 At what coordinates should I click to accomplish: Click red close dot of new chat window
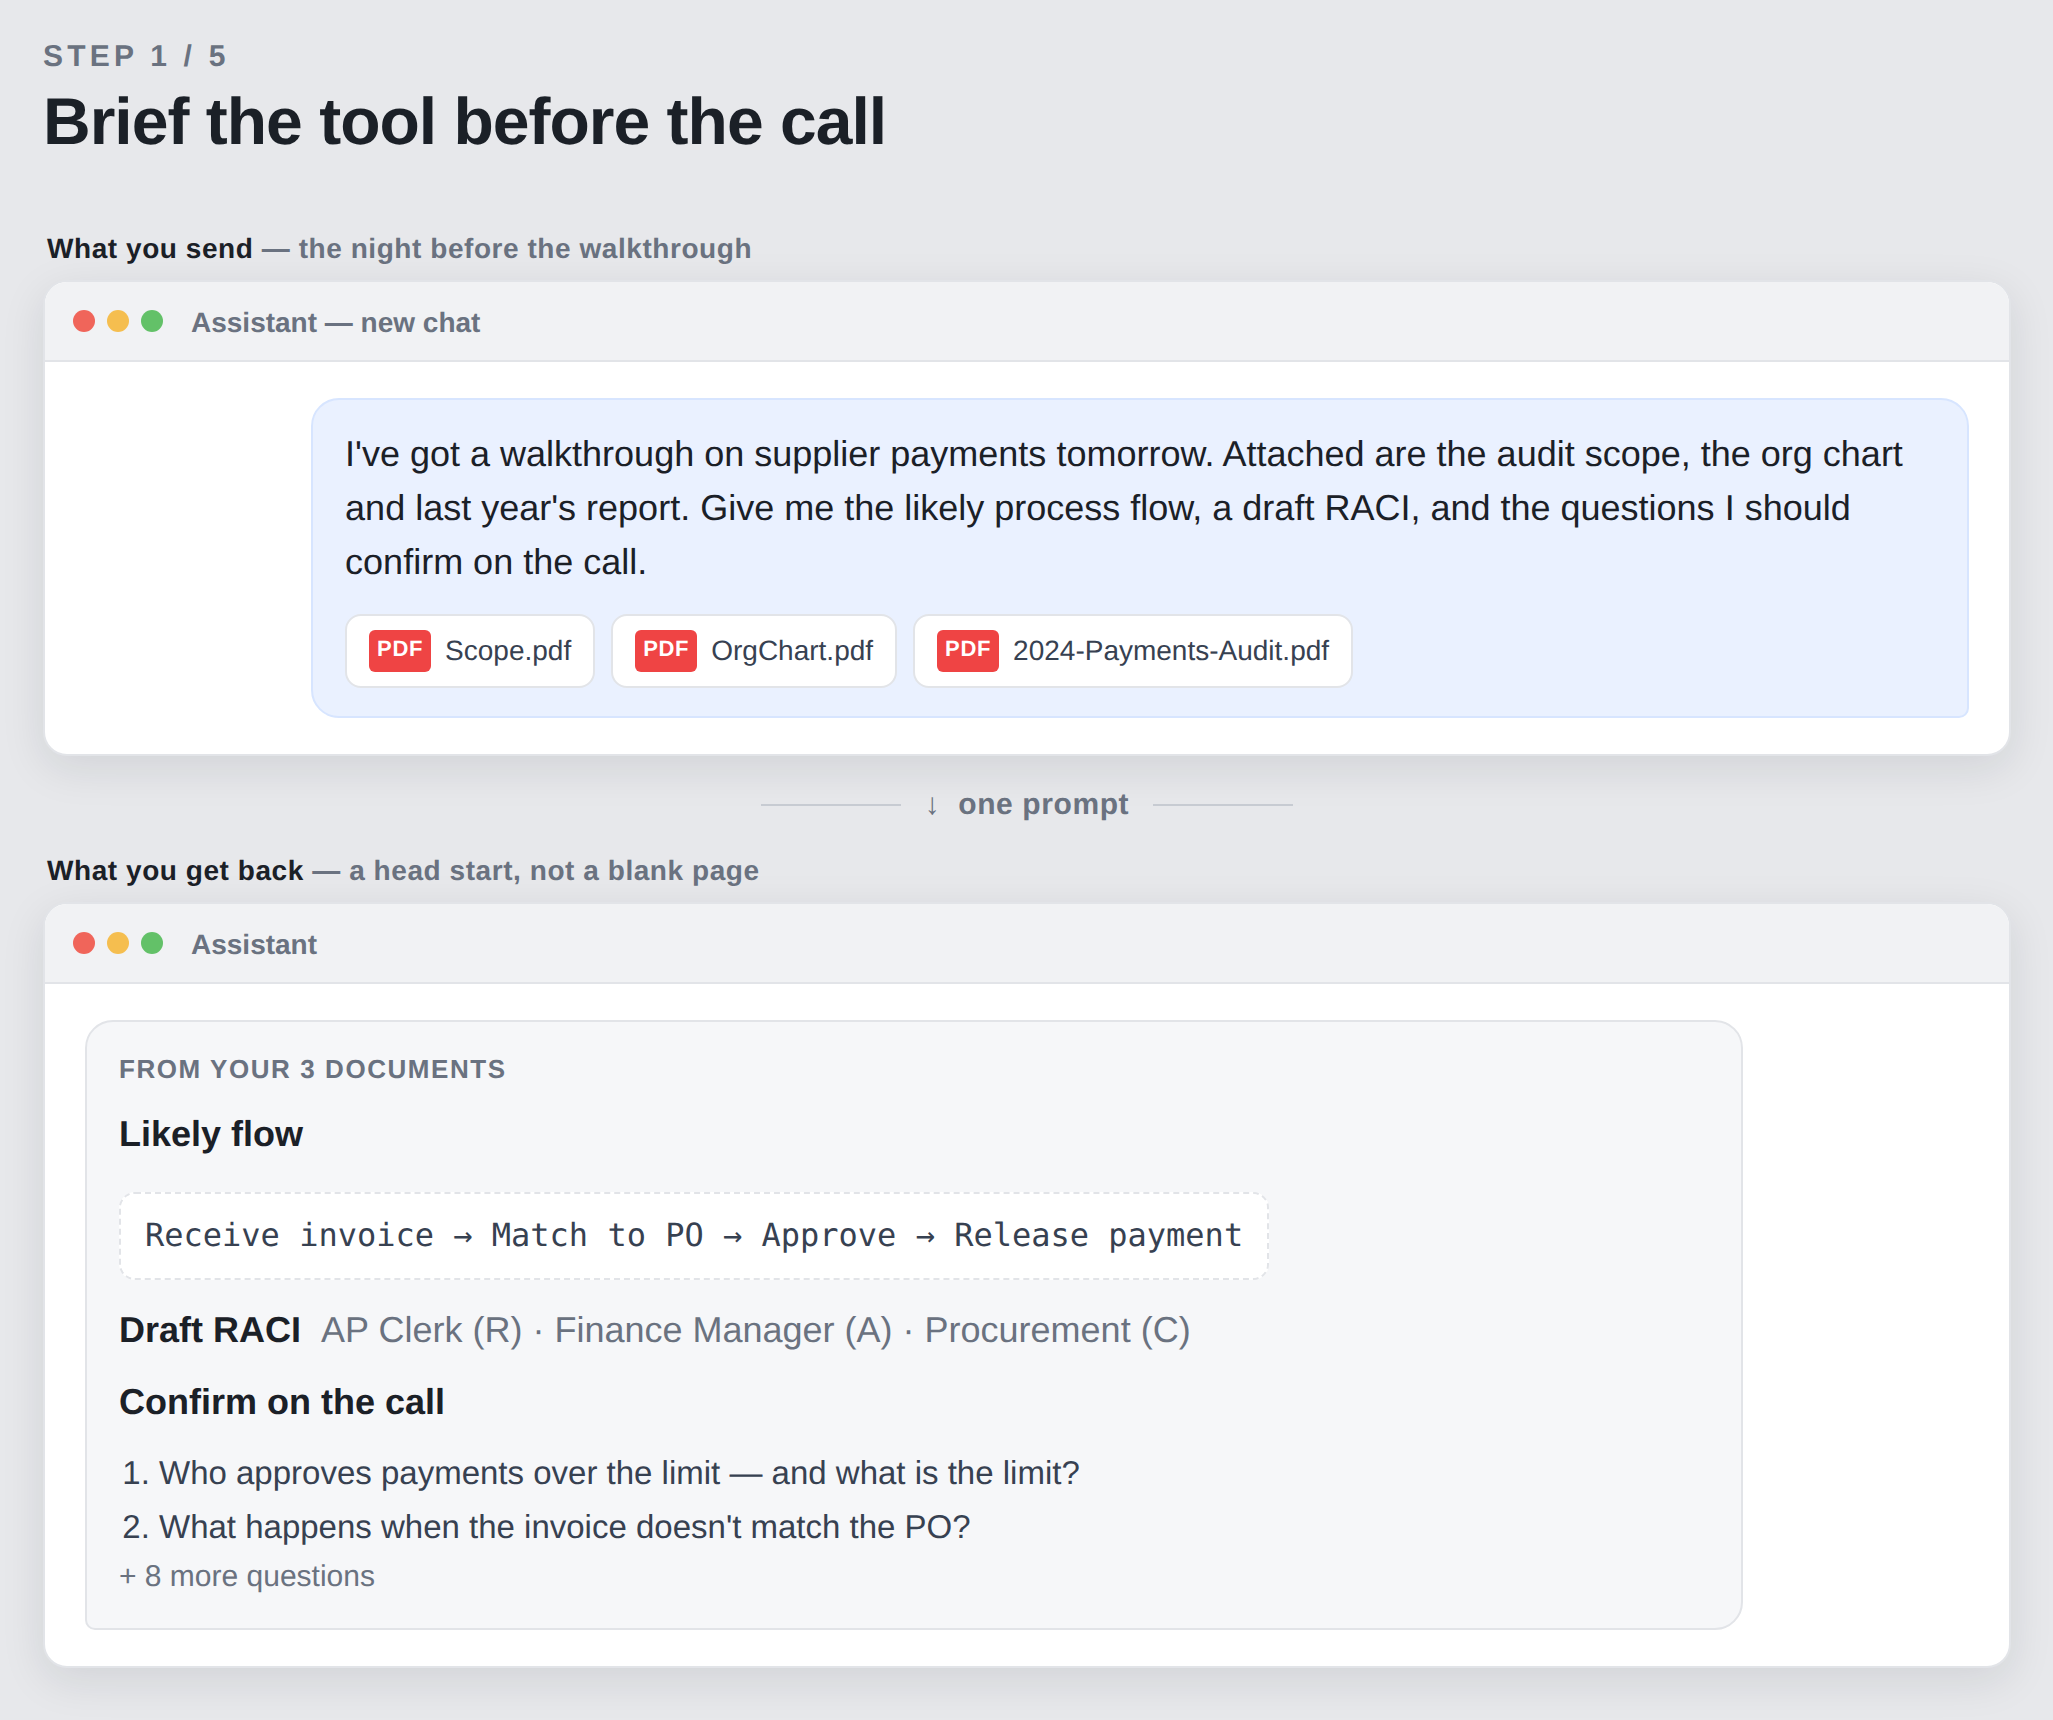click(84, 321)
